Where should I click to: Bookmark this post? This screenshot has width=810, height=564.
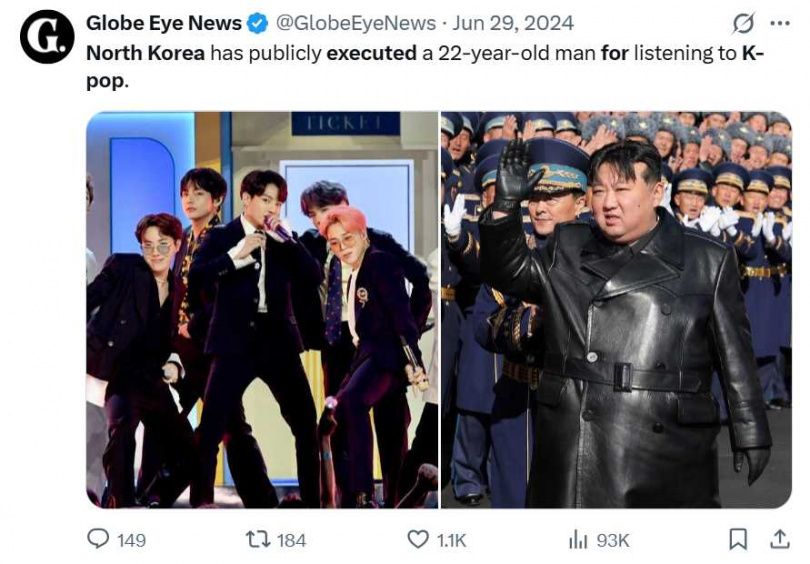click(x=738, y=539)
